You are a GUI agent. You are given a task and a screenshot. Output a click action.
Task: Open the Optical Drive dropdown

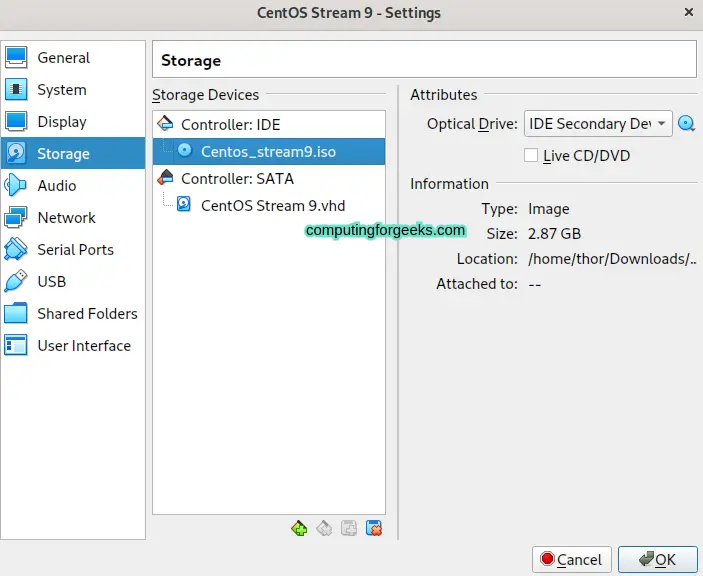coord(598,123)
